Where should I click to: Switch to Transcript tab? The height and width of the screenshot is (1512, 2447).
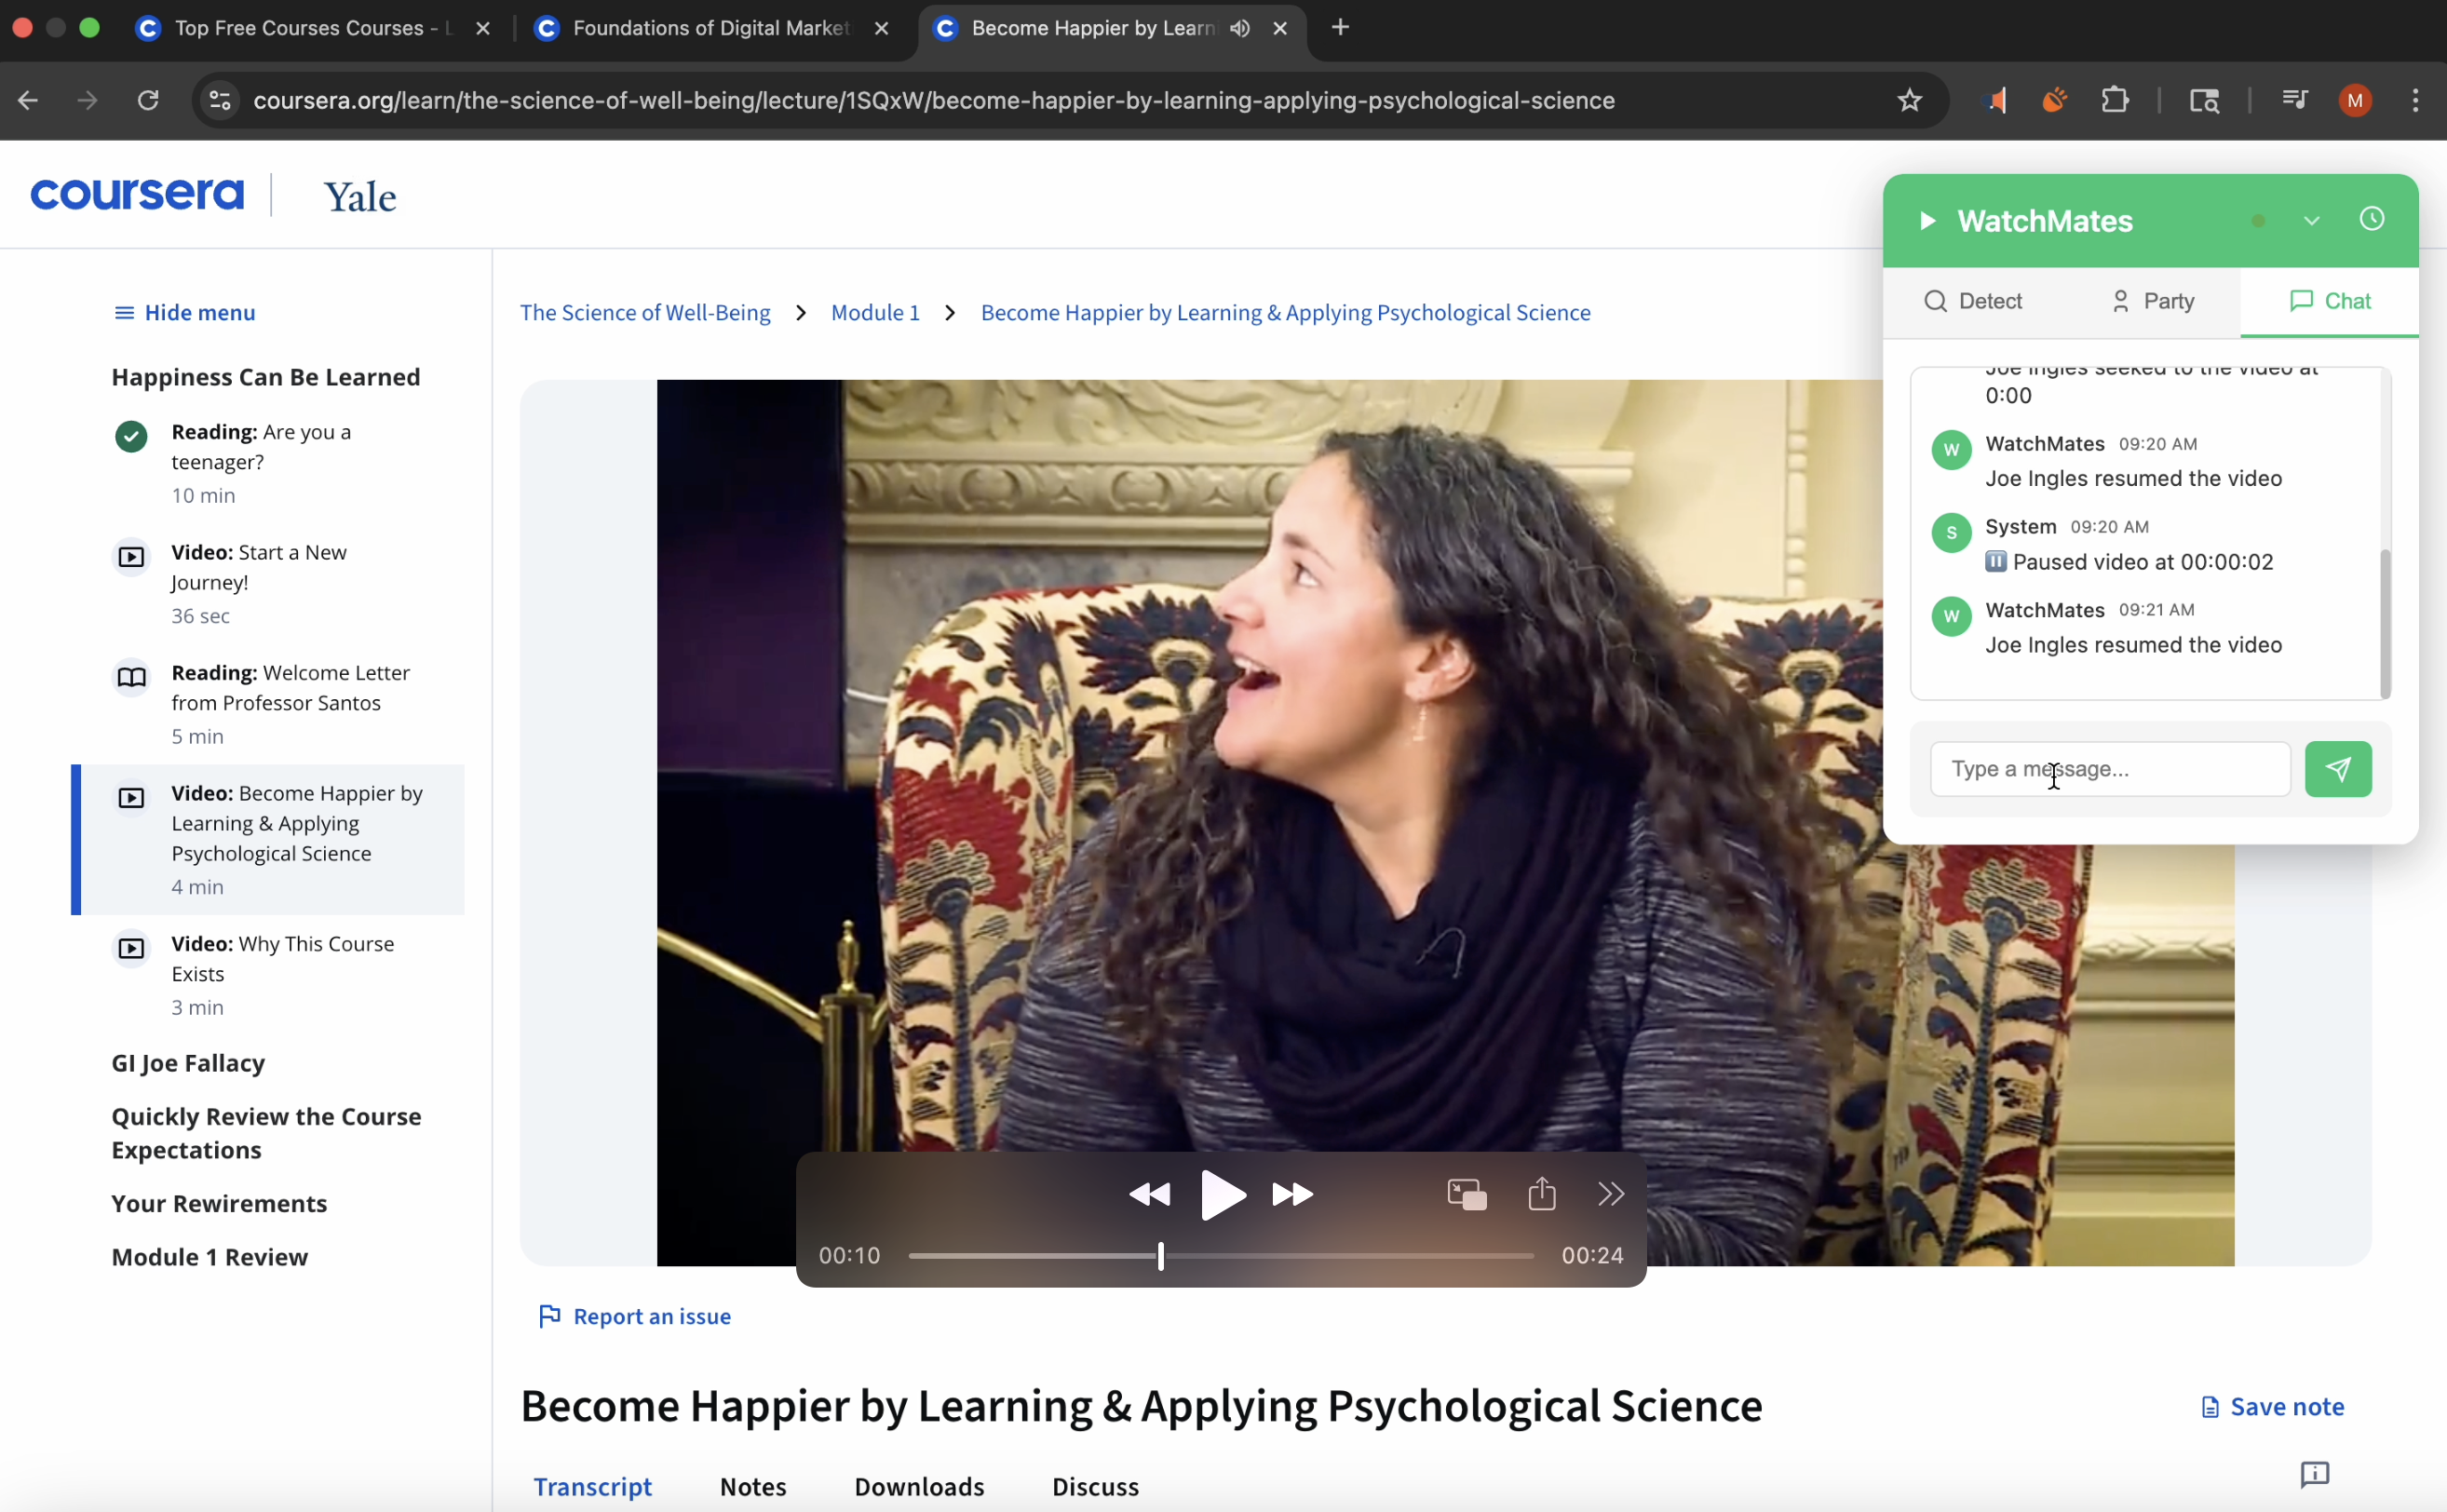point(592,1486)
